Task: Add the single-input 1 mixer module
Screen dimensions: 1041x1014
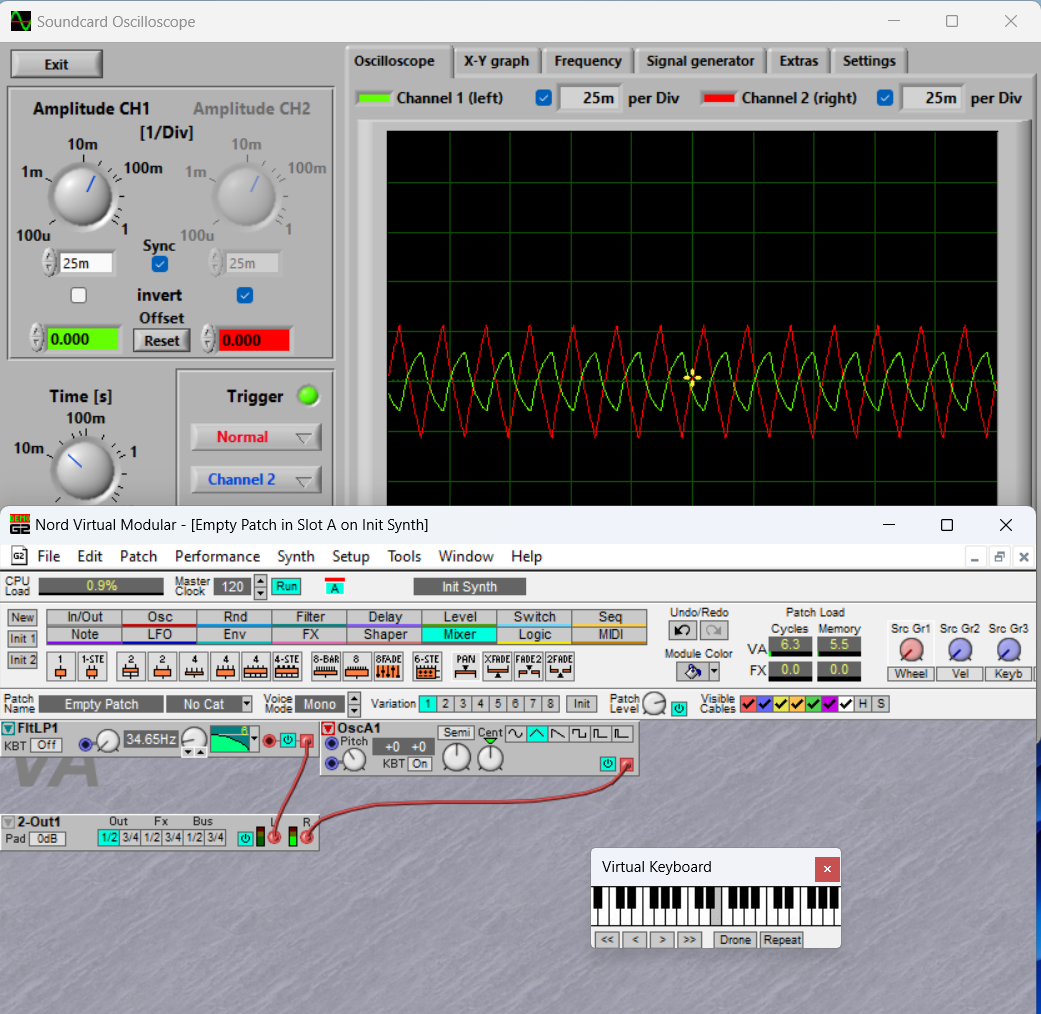Action: (60, 666)
